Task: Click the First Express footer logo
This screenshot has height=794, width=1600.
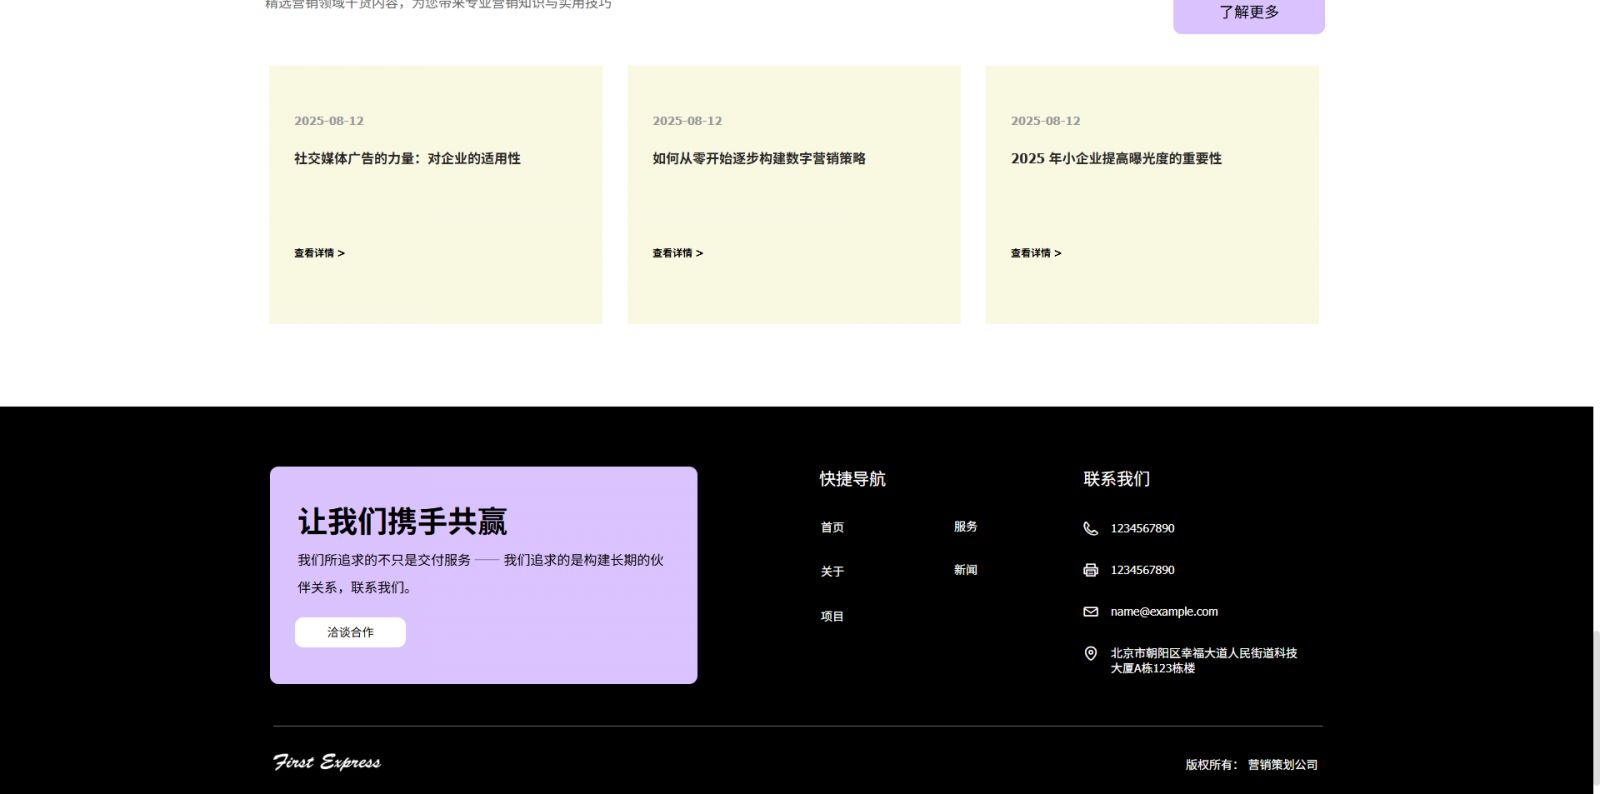Action: [327, 762]
